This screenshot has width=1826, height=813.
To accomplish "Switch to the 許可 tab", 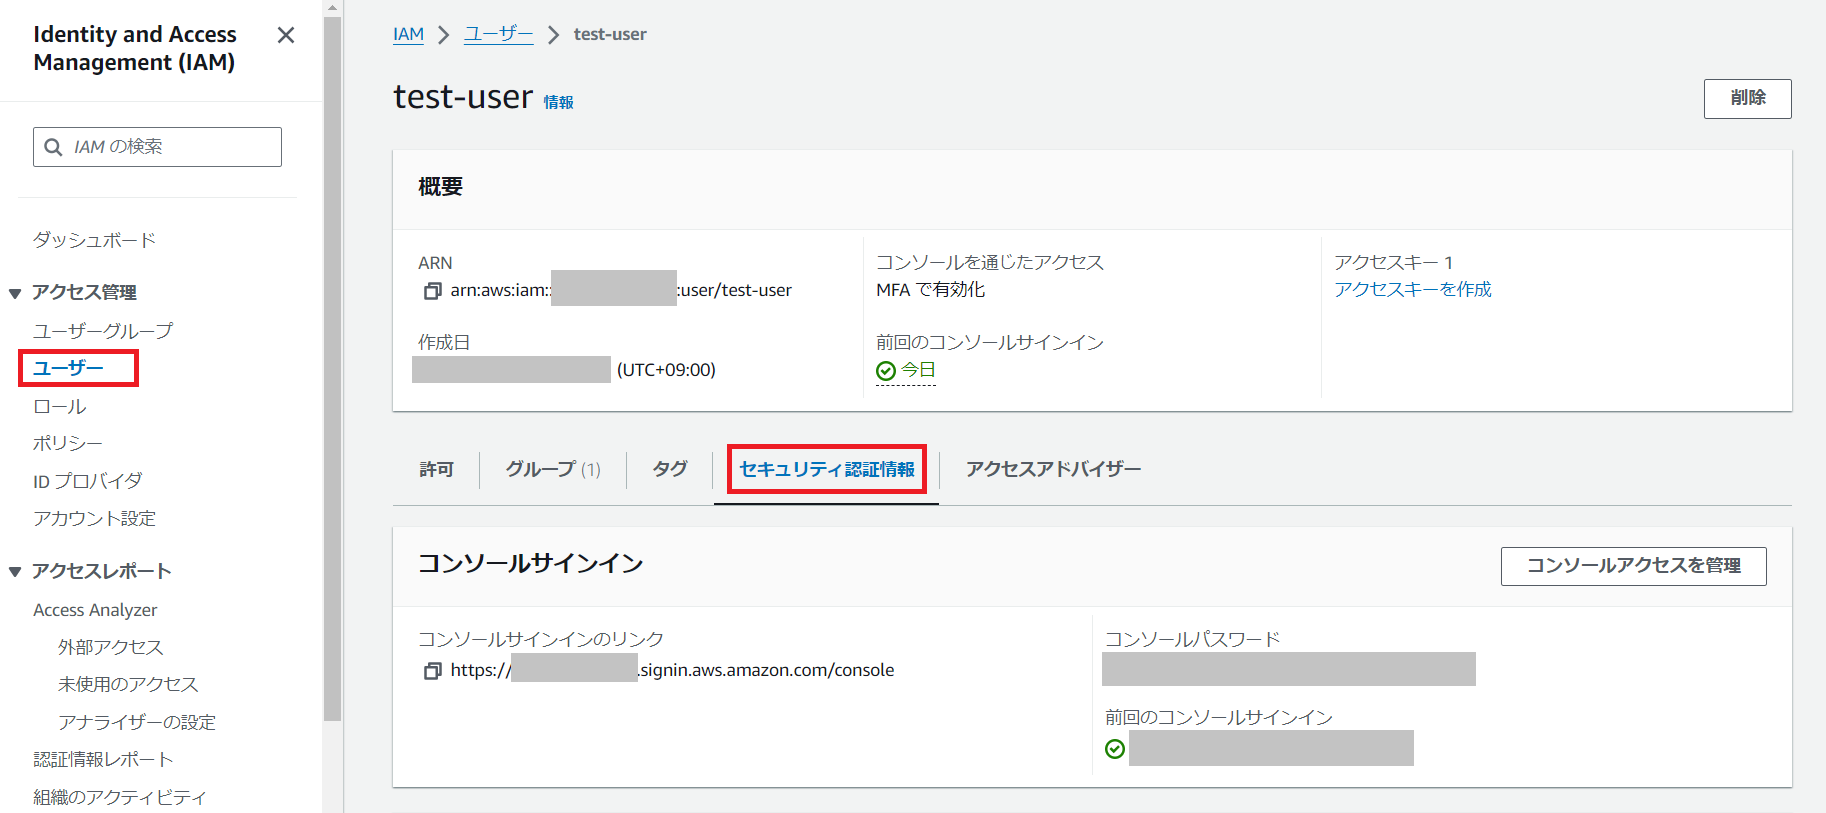I will point(436,469).
